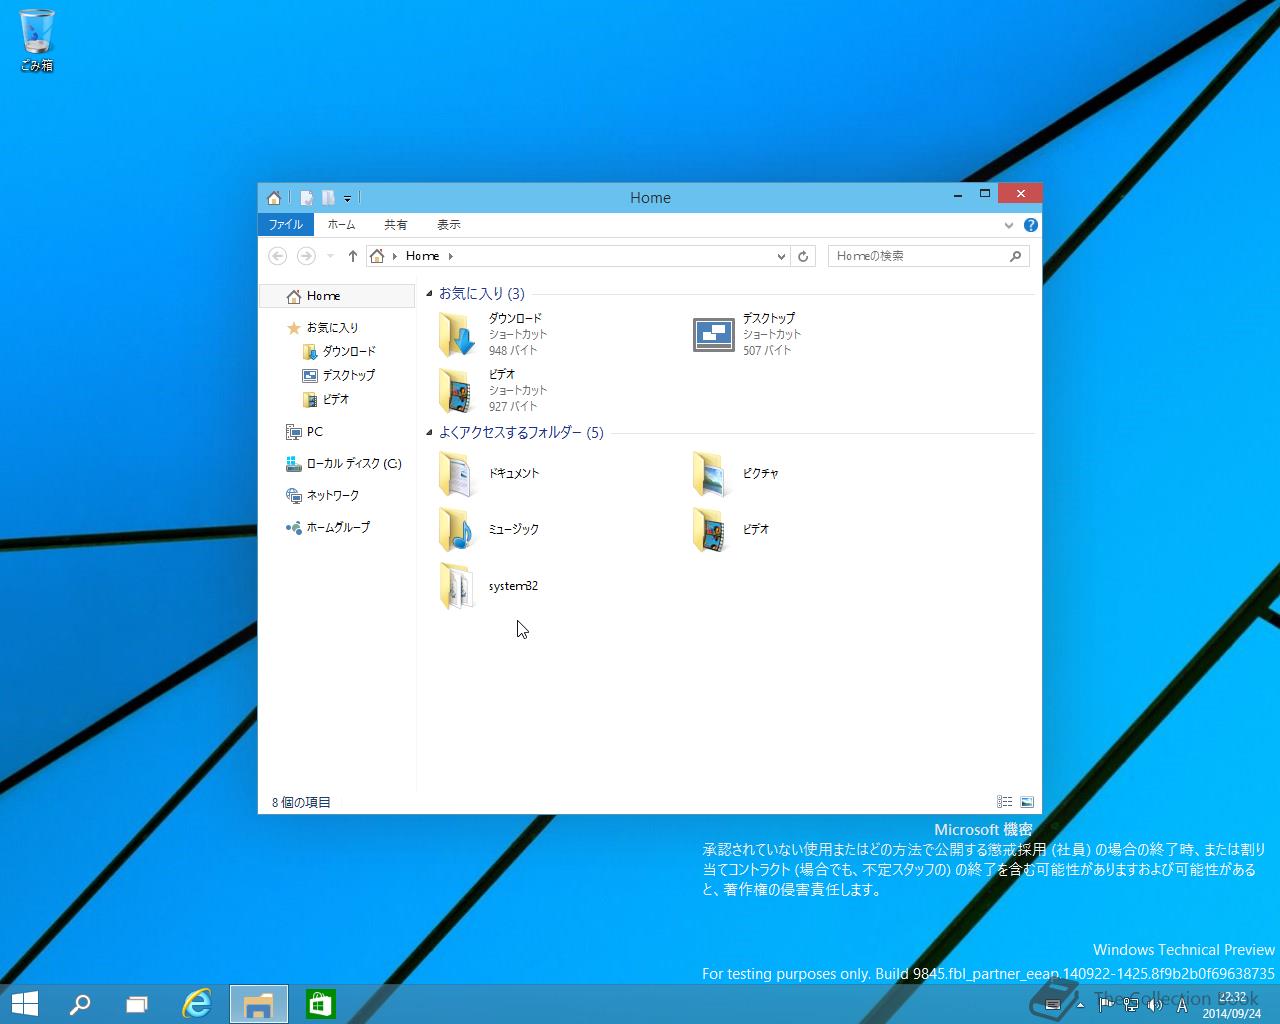
Task: Select the system32 folder icon
Action: (457, 586)
